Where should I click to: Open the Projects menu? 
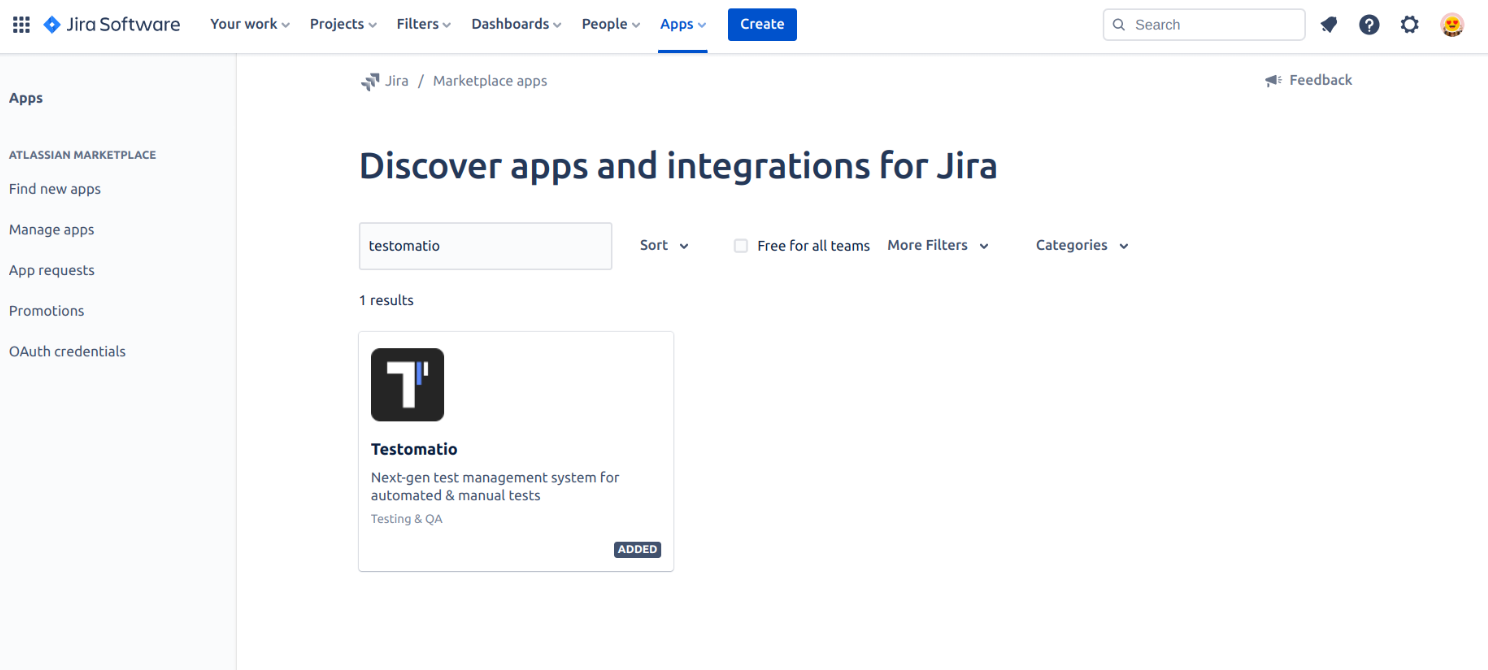click(343, 24)
